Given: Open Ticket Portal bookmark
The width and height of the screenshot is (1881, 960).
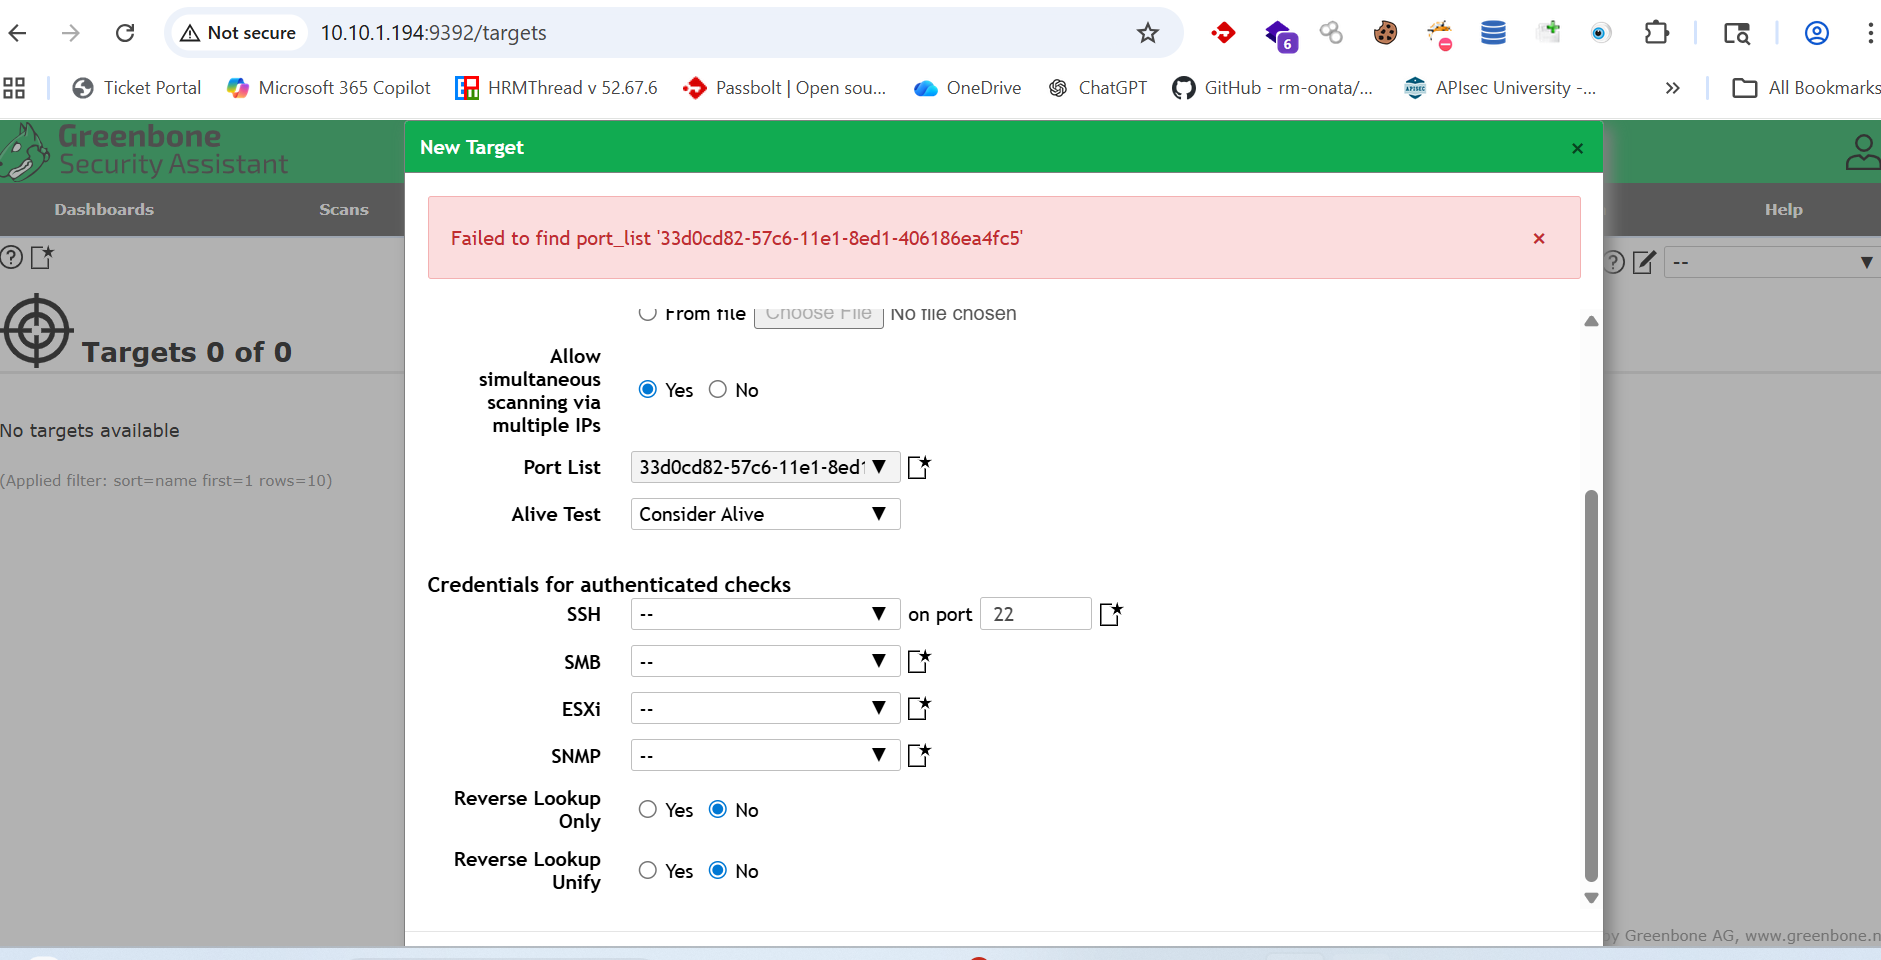Looking at the screenshot, I should coord(137,88).
